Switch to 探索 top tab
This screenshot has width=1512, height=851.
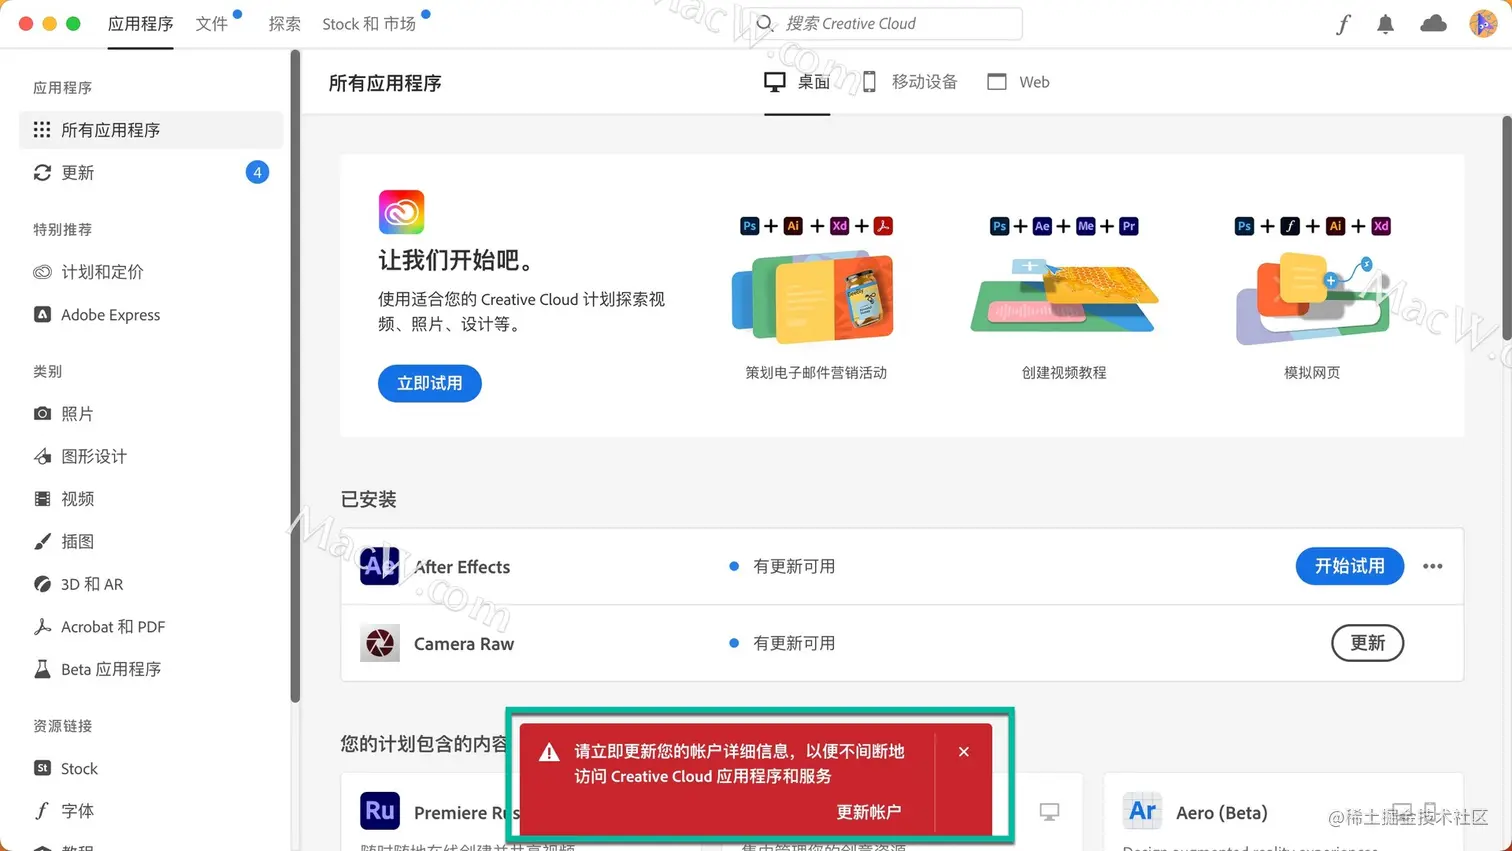[x=285, y=24]
